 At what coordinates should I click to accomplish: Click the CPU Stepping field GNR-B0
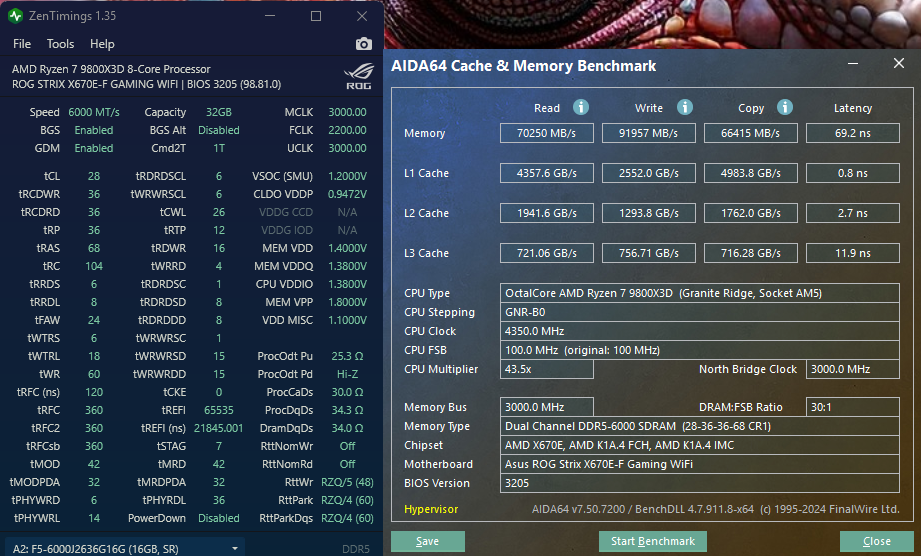[x=700, y=312]
